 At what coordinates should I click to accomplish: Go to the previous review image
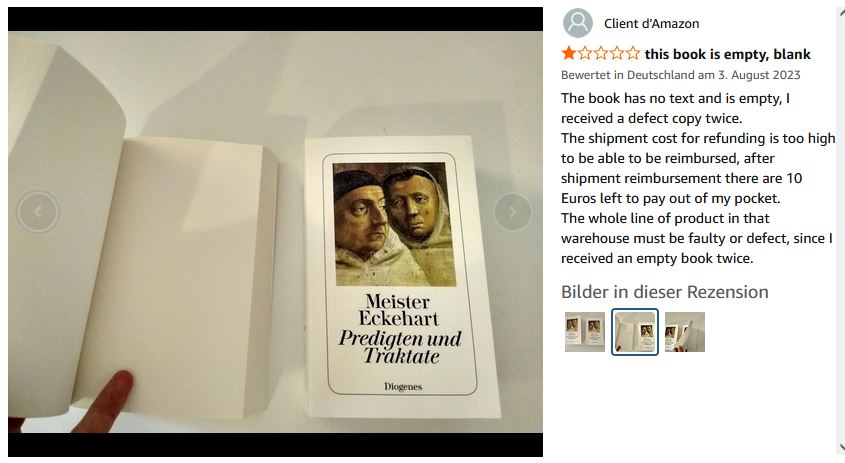(x=38, y=211)
